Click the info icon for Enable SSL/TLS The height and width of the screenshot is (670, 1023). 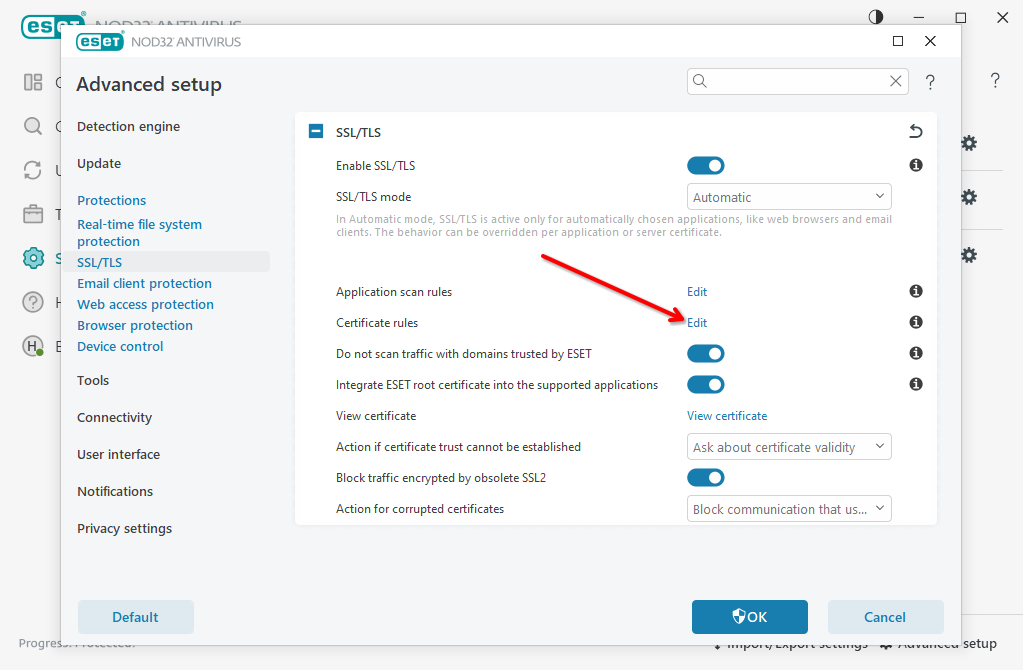[916, 165]
